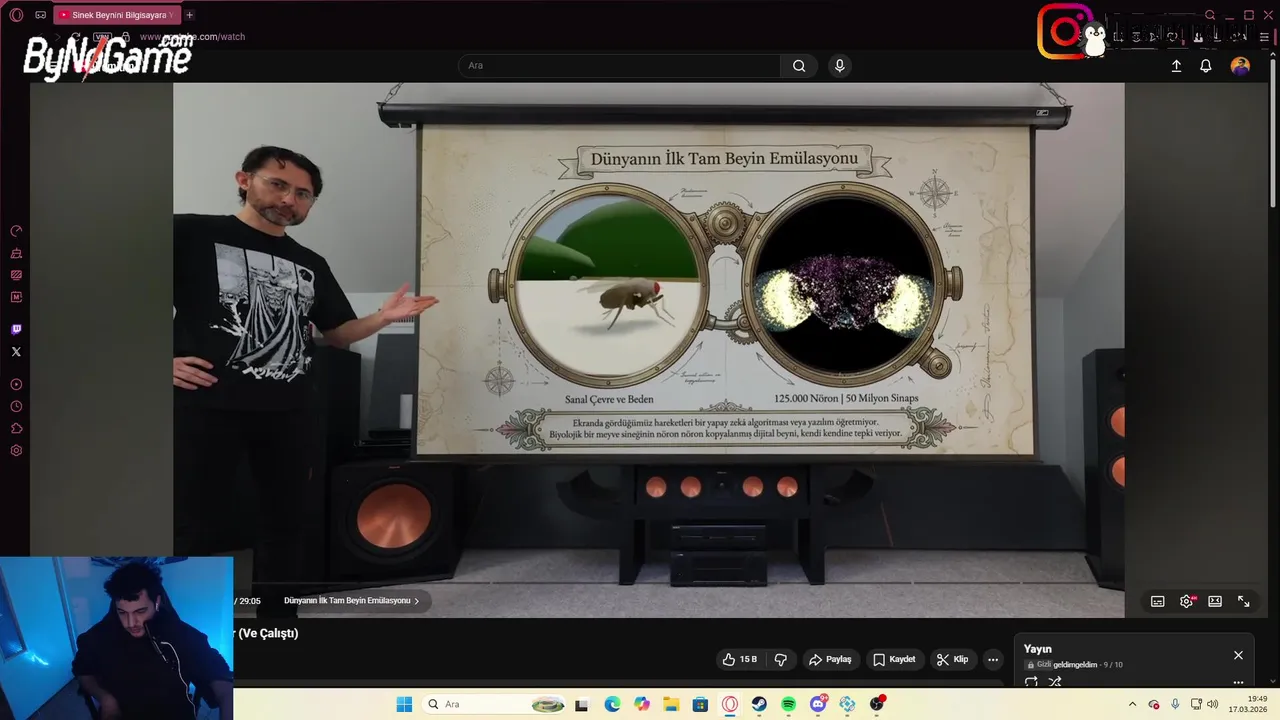Open GX Control in the sidebar

pyautogui.click(x=16, y=231)
